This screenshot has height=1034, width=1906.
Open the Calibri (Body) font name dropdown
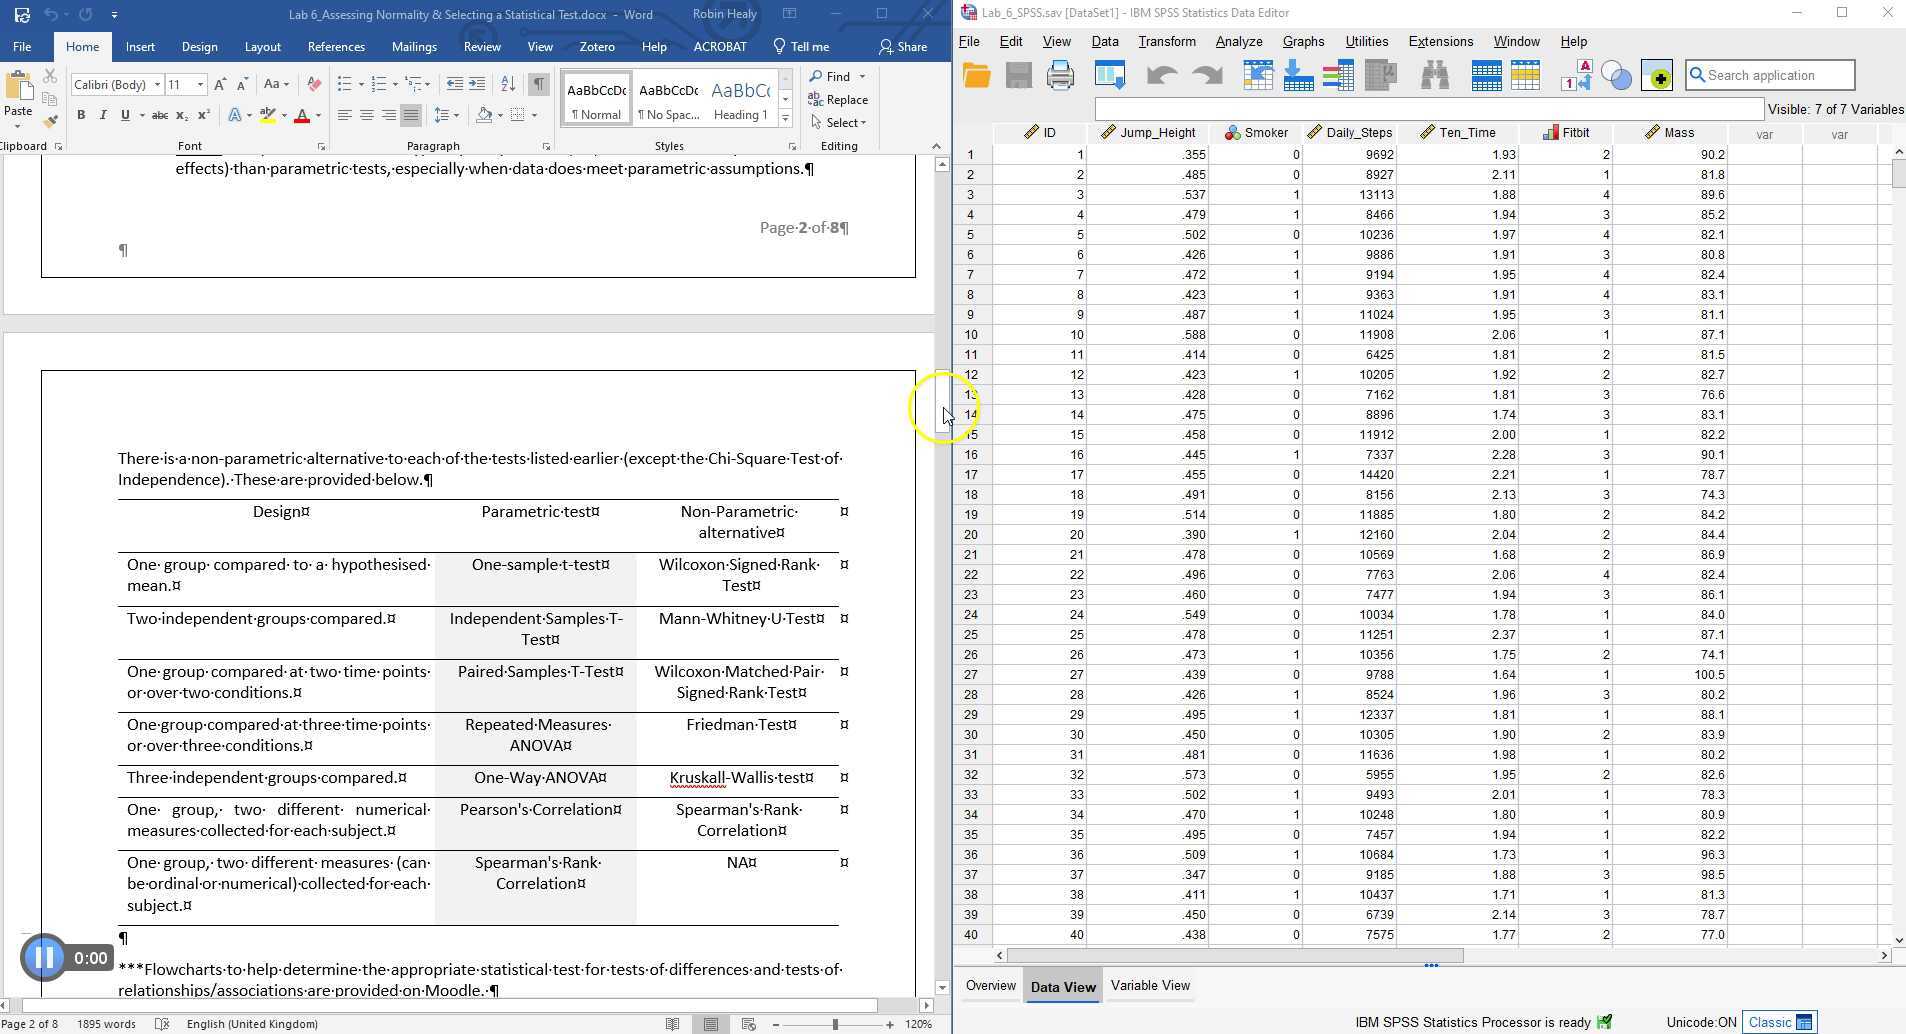coord(157,85)
